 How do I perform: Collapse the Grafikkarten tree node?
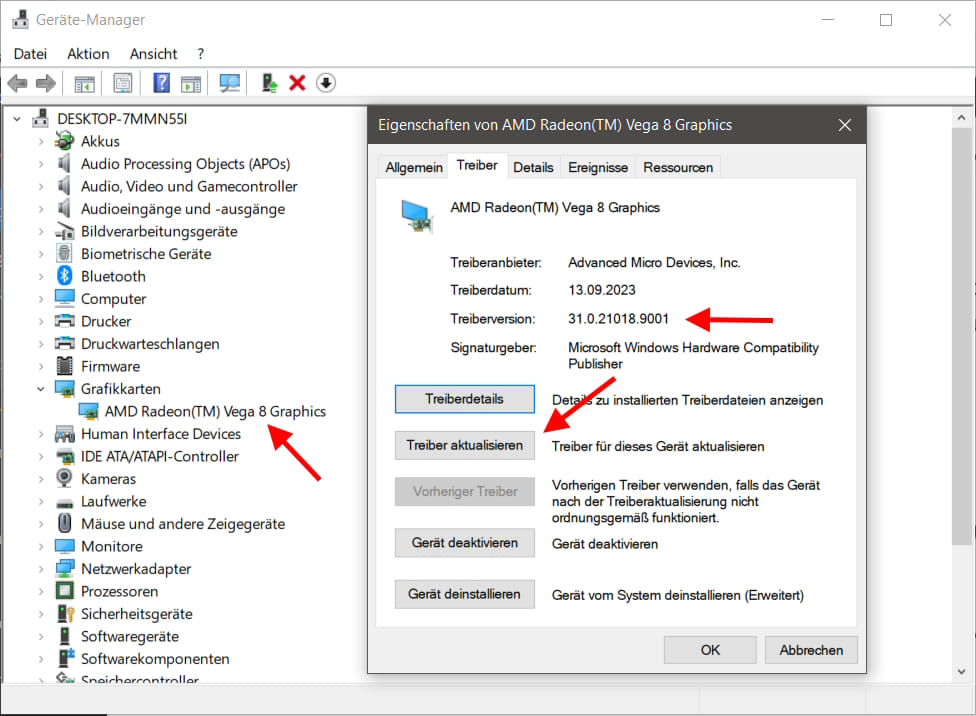41,389
